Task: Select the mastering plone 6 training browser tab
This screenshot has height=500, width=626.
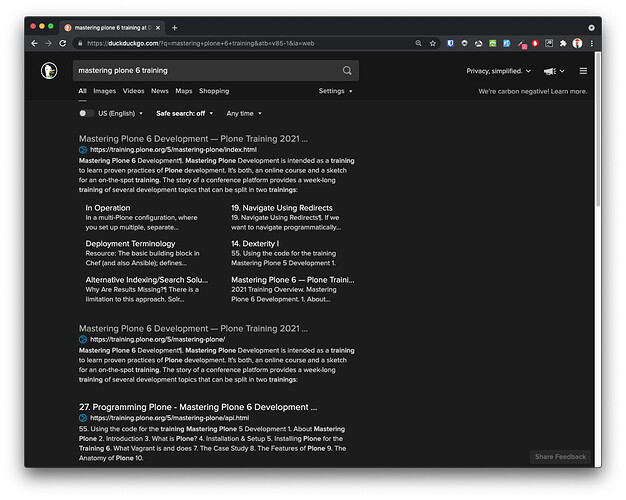Action: (x=112, y=28)
